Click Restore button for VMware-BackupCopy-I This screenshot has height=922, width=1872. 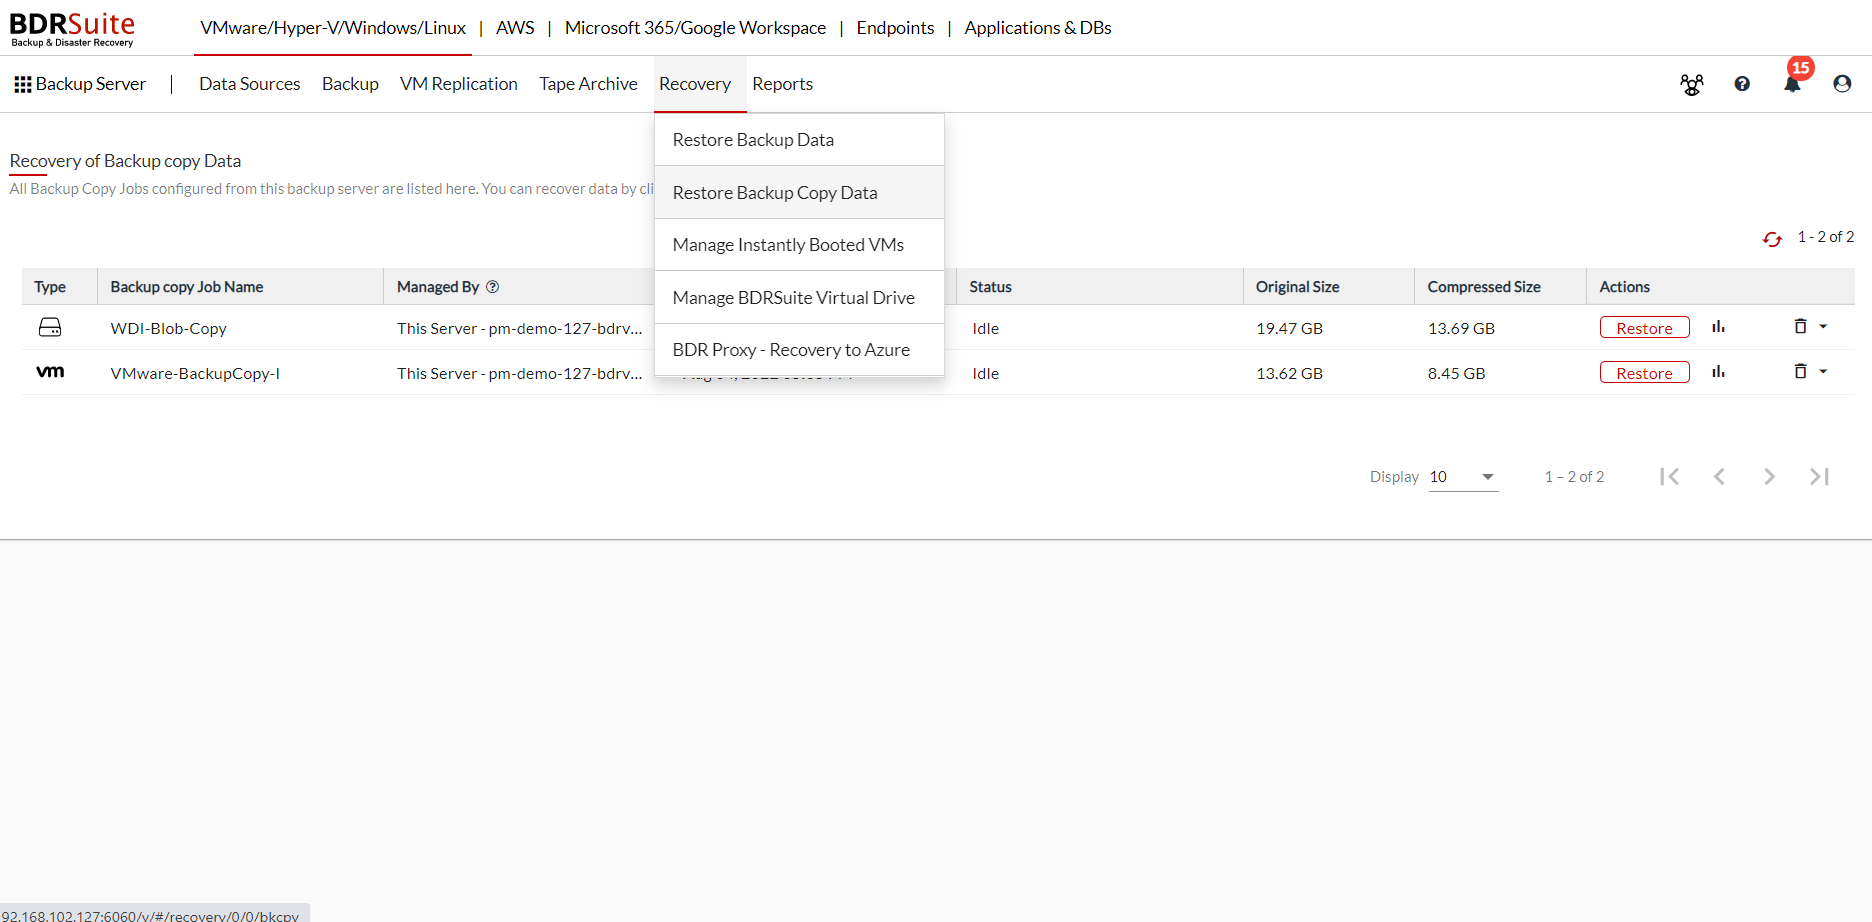click(1644, 373)
